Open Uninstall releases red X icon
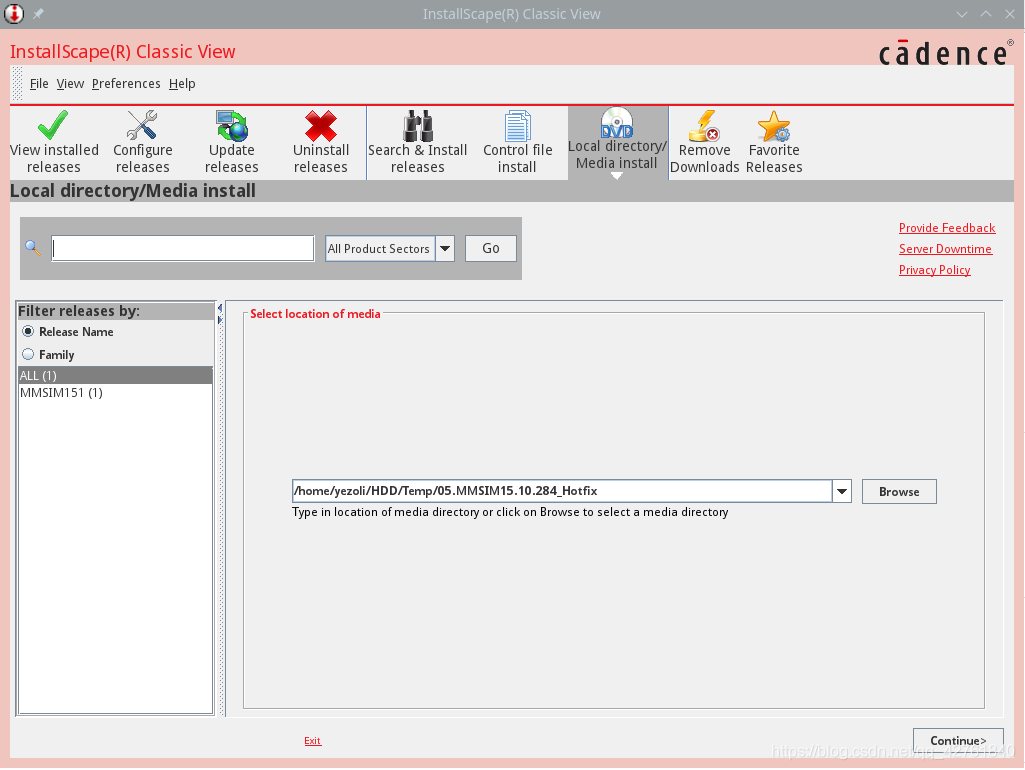Image resolution: width=1025 pixels, height=770 pixels. pyautogui.click(x=320, y=126)
